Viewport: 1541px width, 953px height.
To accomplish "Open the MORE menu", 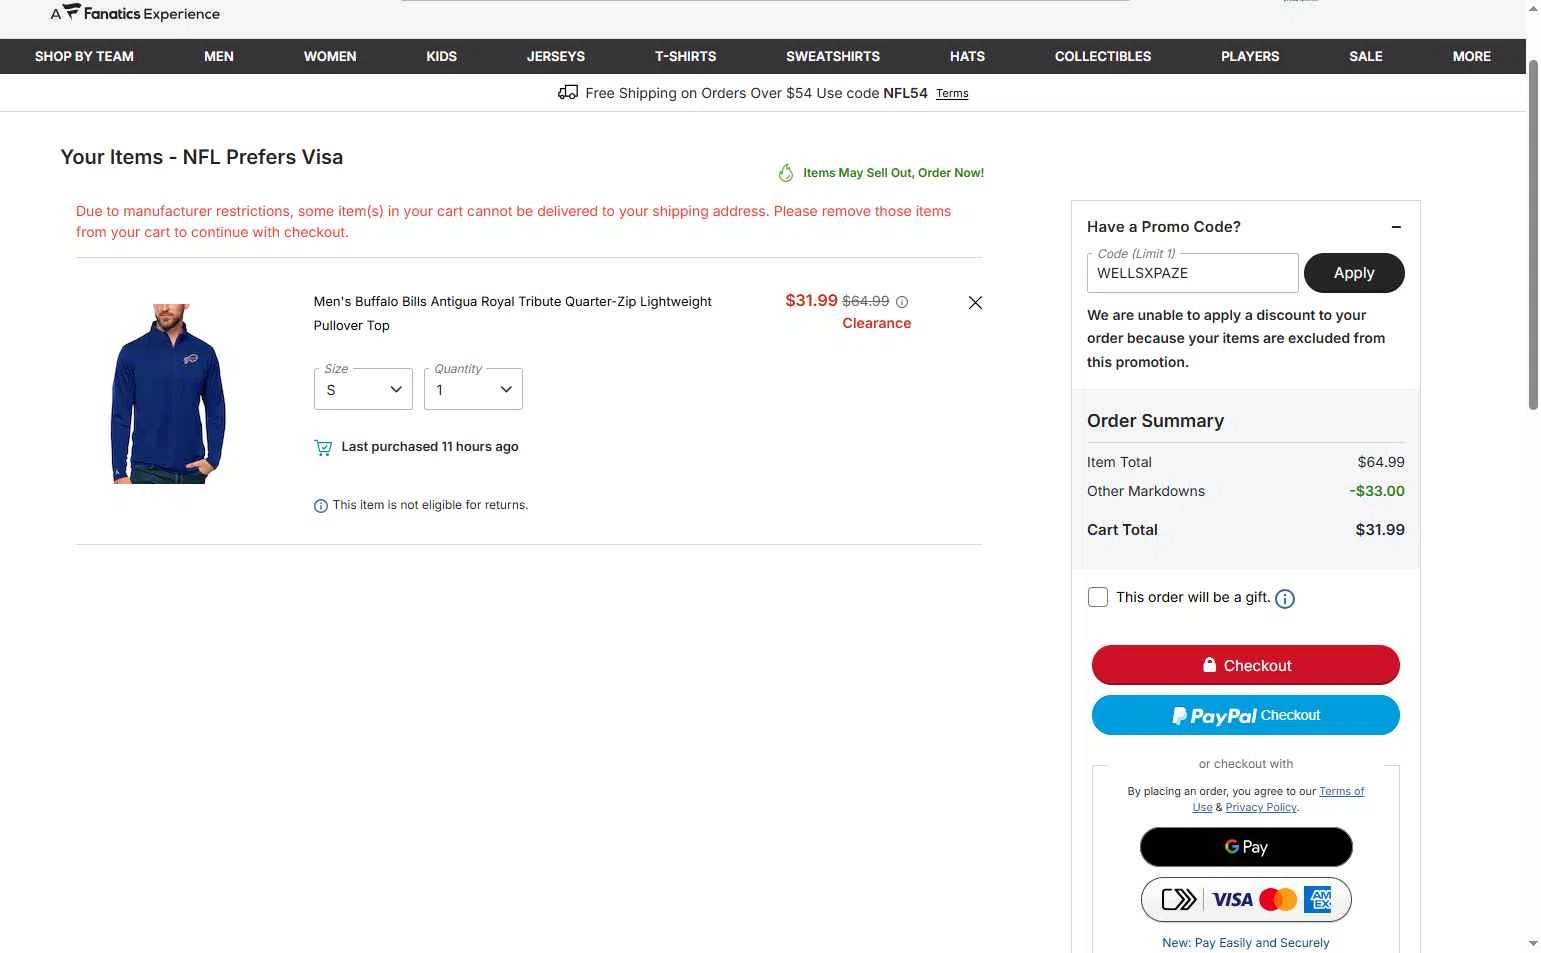I will [x=1471, y=56].
